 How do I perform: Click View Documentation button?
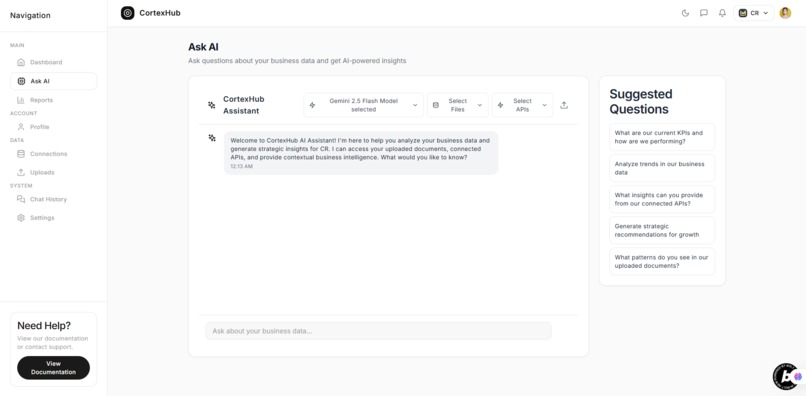53,368
